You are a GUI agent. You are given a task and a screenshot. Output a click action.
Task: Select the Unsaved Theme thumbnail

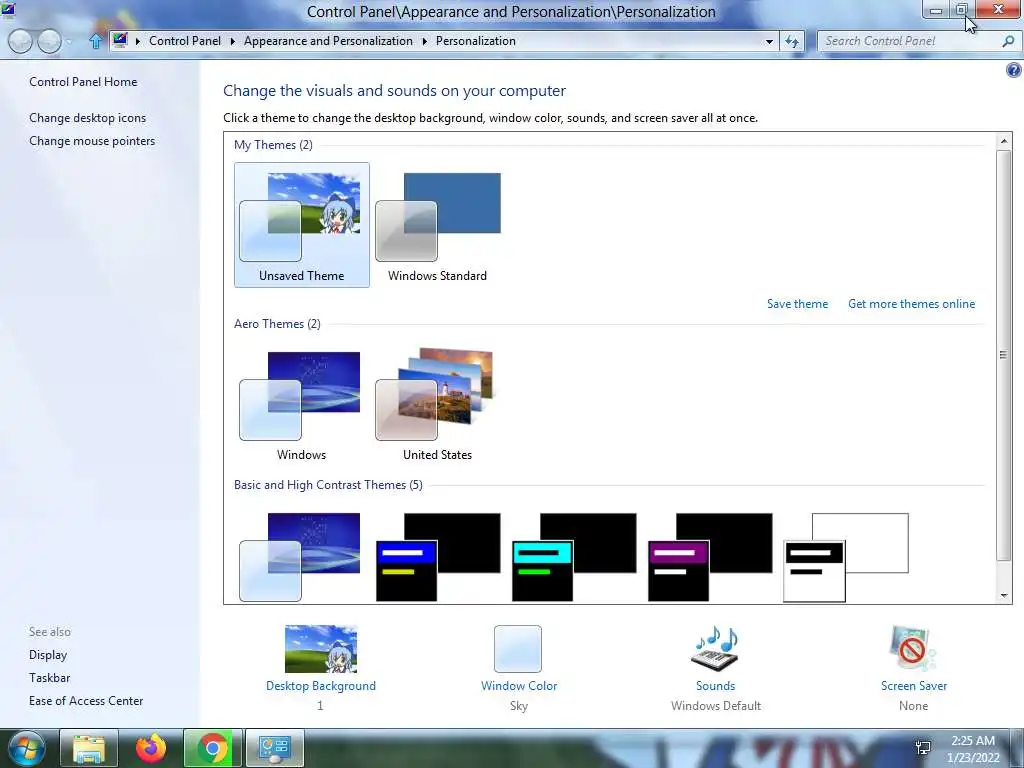click(301, 225)
